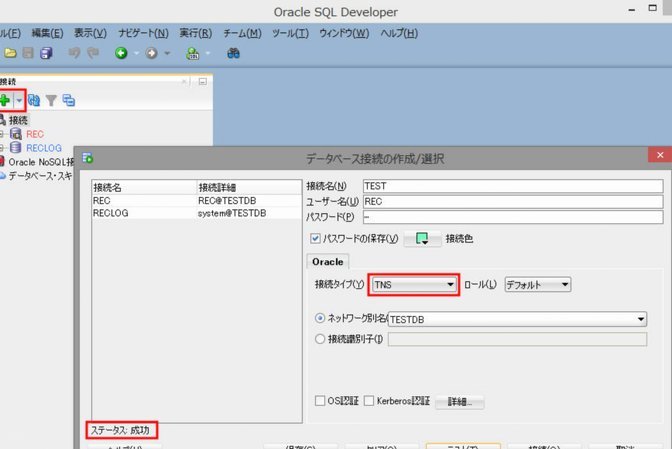Click the greyed single-disk save icon

28,53
